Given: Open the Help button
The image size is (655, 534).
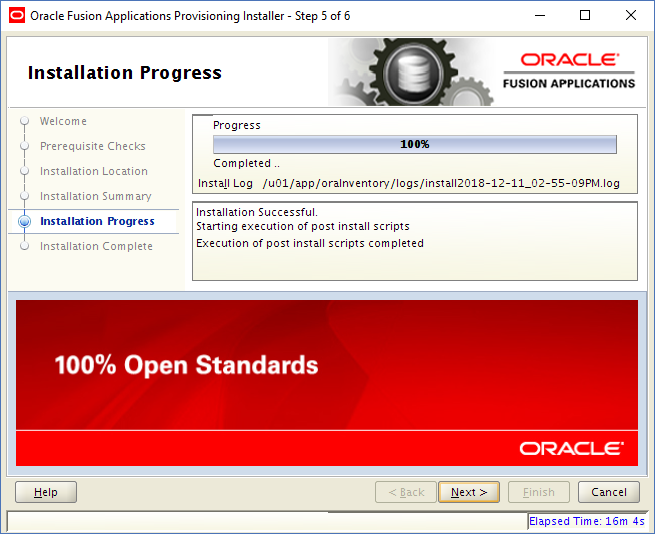Looking at the screenshot, I should tap(46, 492).
